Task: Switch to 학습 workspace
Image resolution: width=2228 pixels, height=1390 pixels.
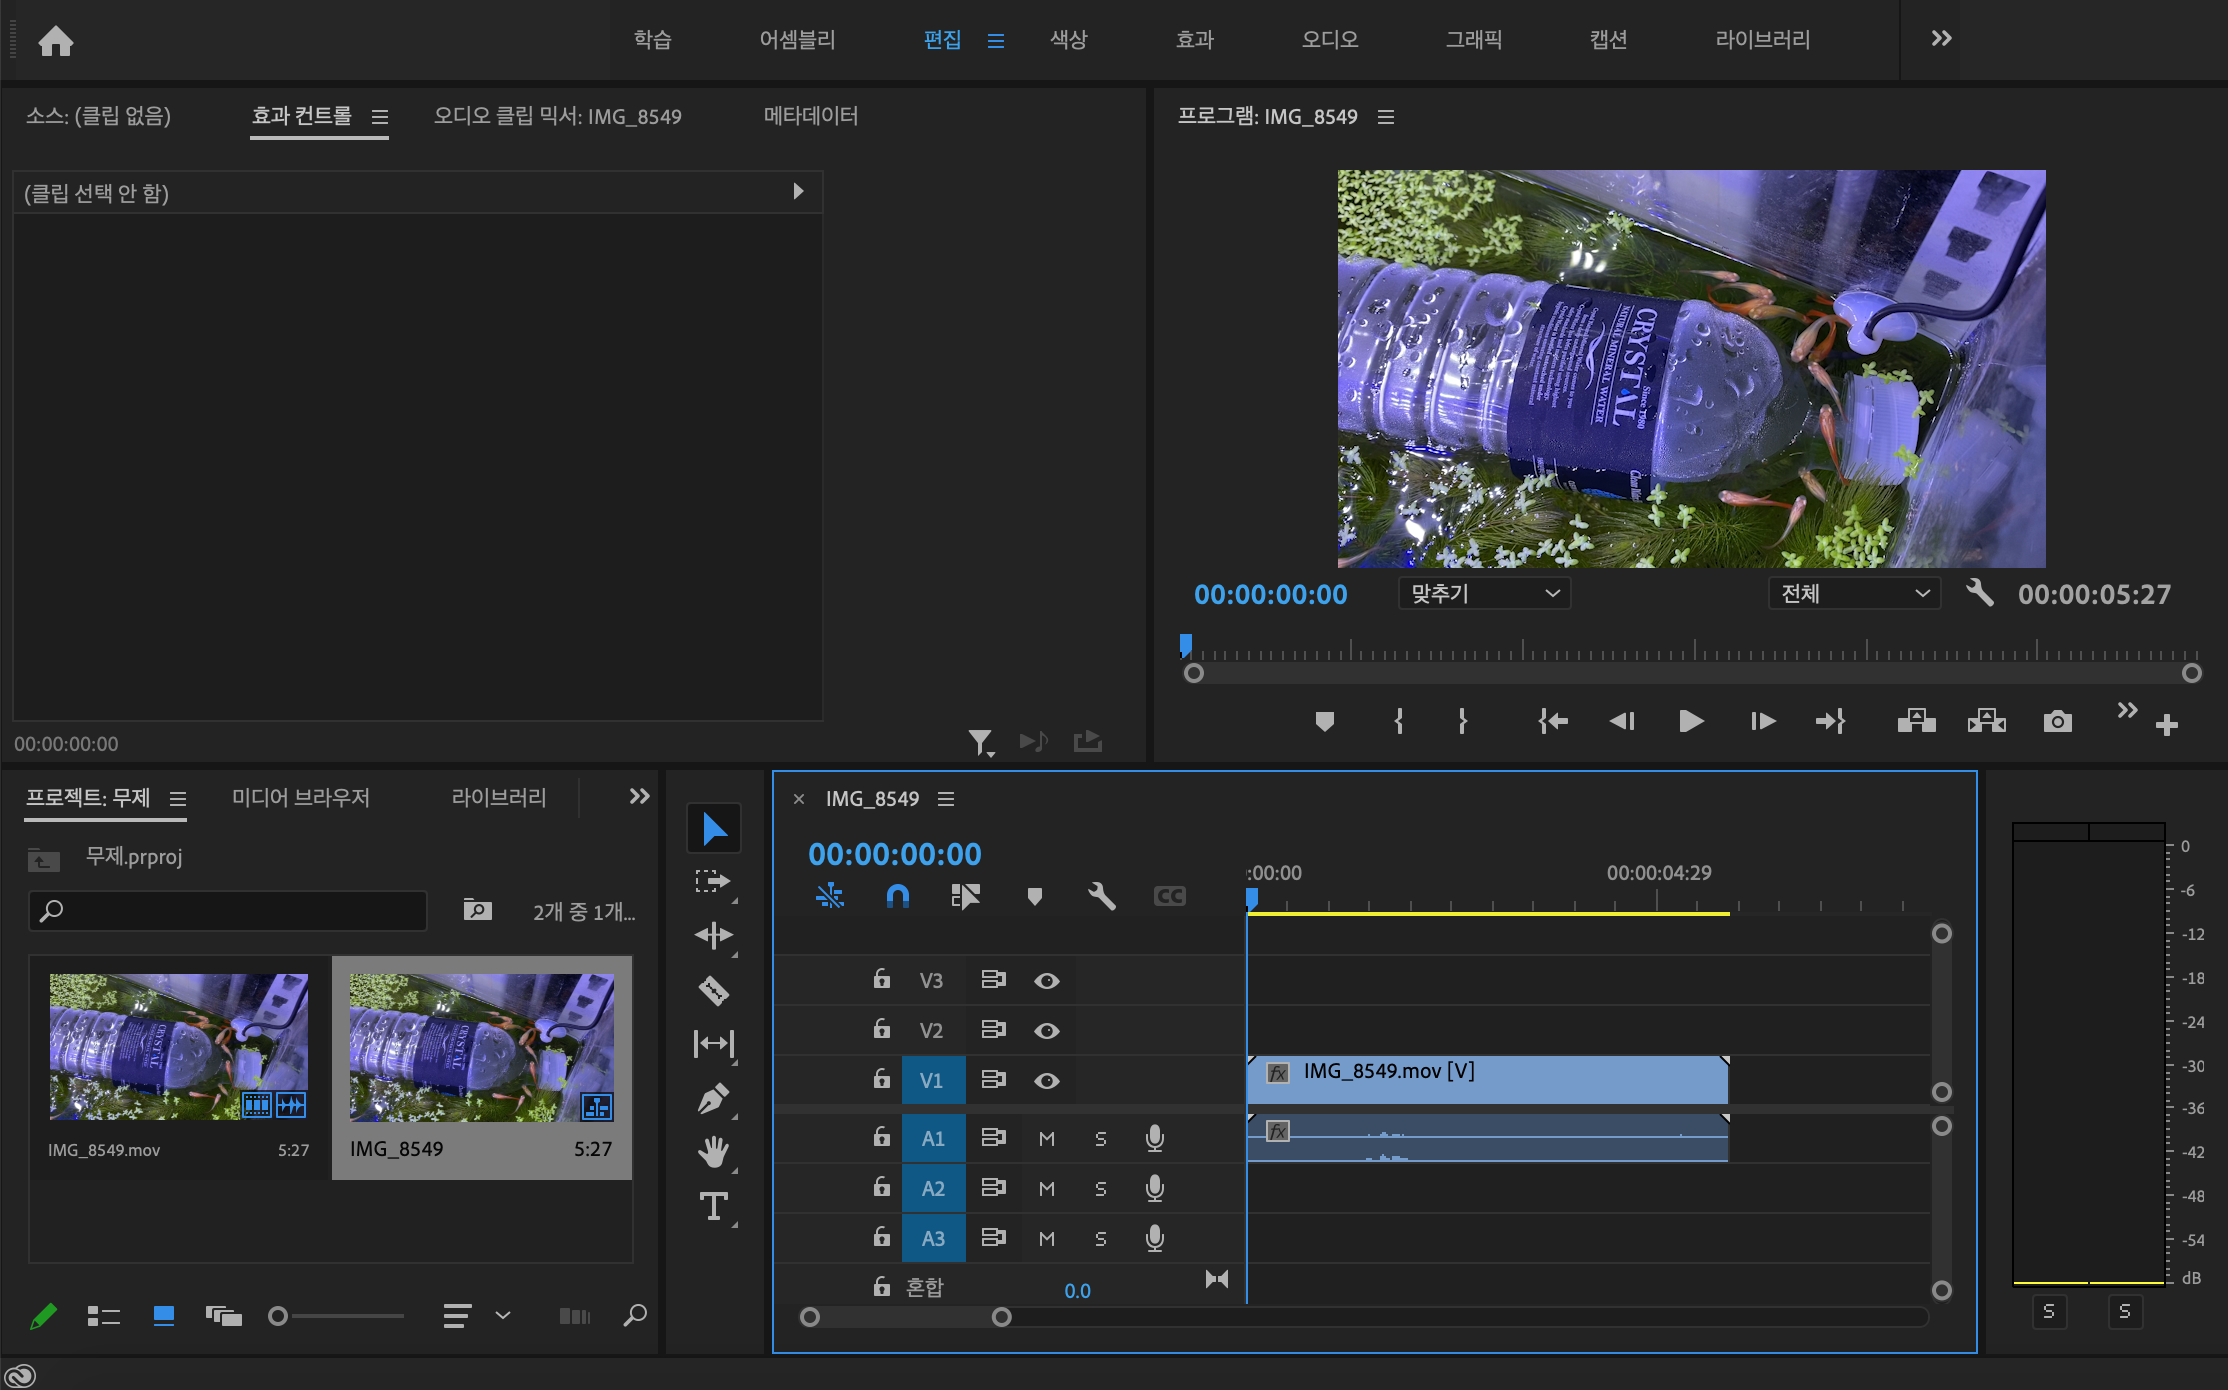Action: (x=652, y=40)
